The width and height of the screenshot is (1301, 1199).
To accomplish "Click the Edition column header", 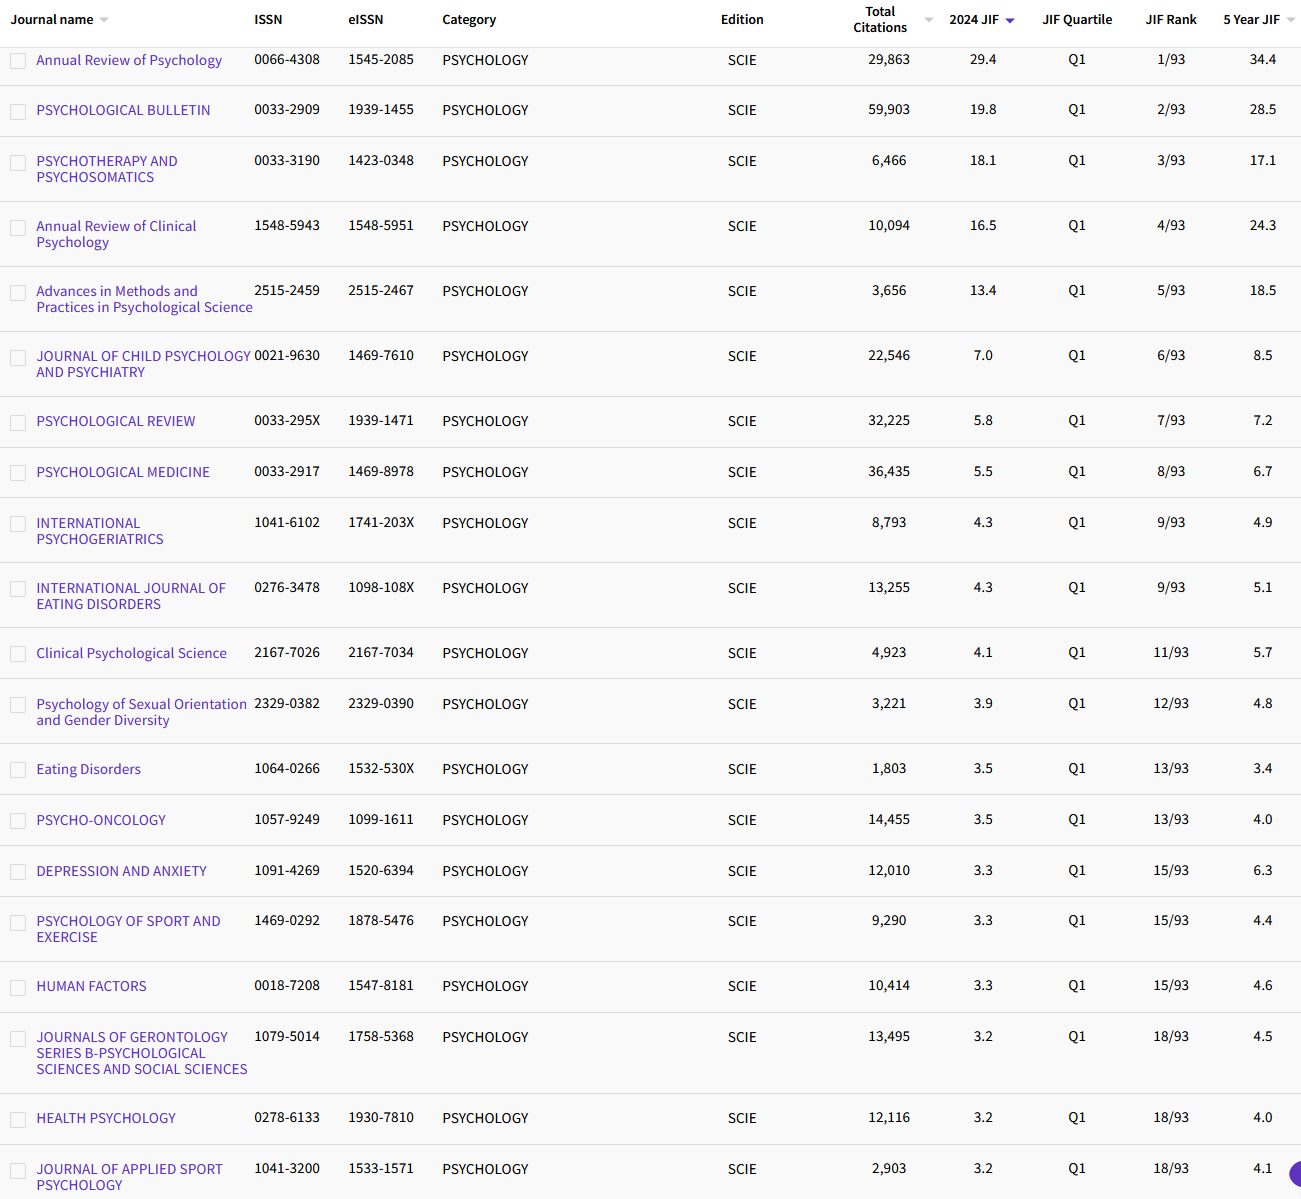I will point(741,20).
